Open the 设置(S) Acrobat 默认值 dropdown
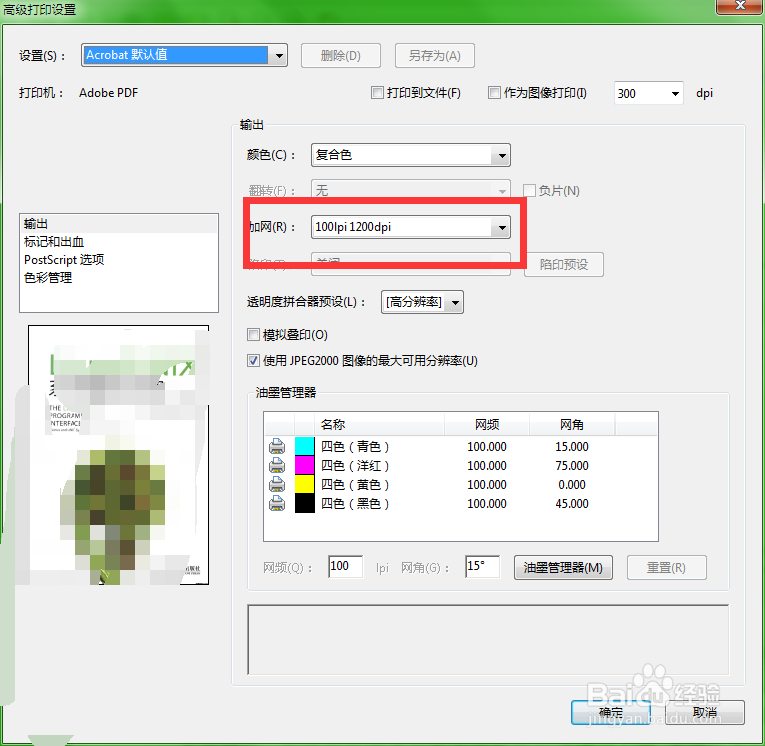The height and width of the screenshot is (746, 765). click(x=184, y=55)
